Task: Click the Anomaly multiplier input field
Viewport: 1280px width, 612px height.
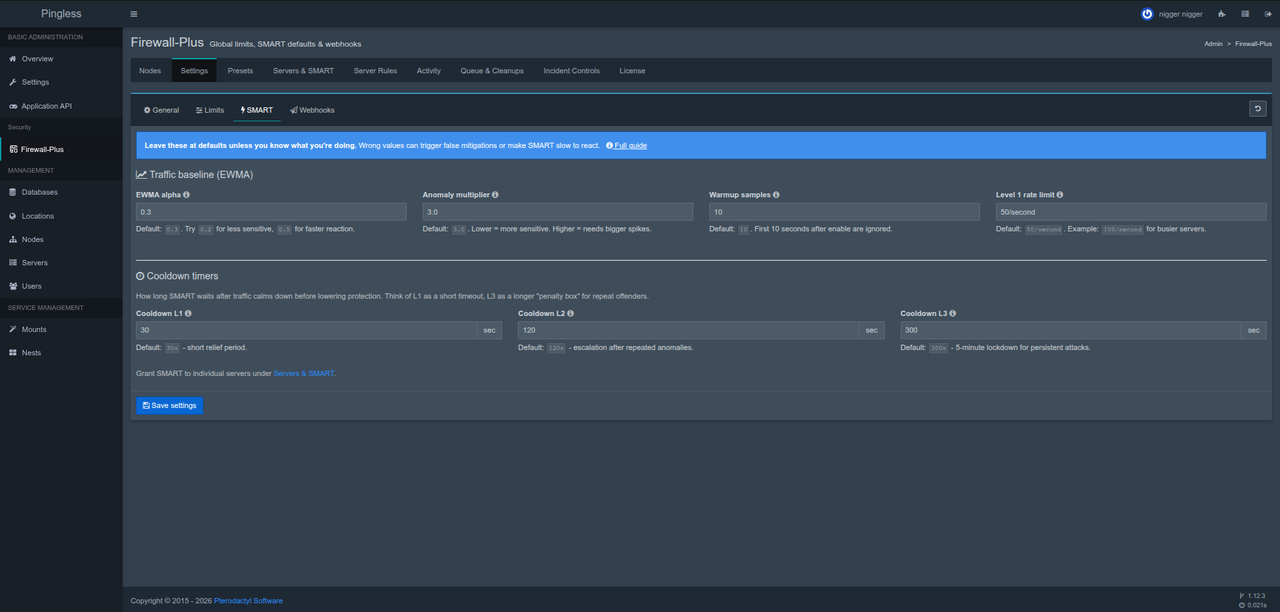Action: [558, 212]
